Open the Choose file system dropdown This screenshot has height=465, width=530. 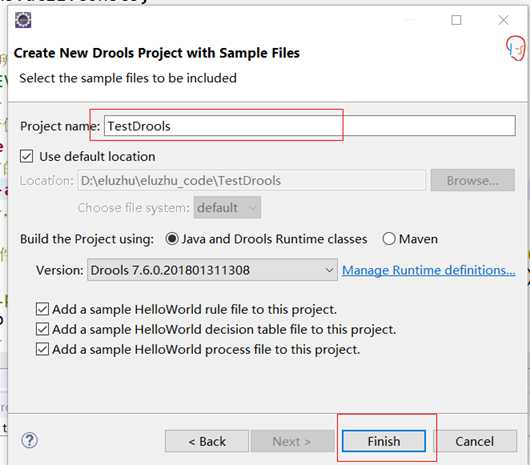coord(227,207)
